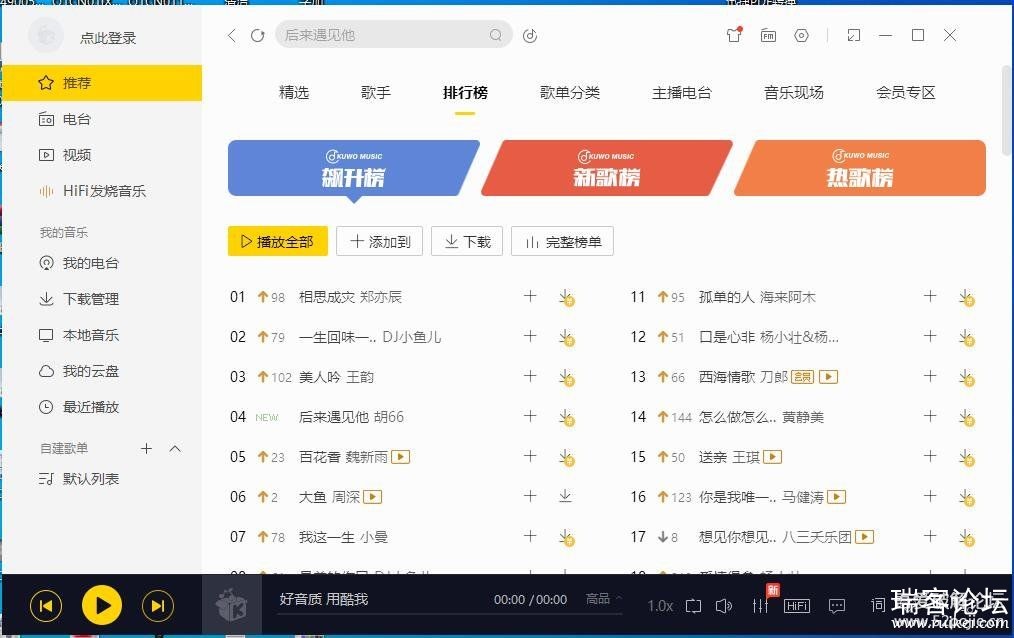Click the vertical scrollbar on the right

tap(1007, 110)
